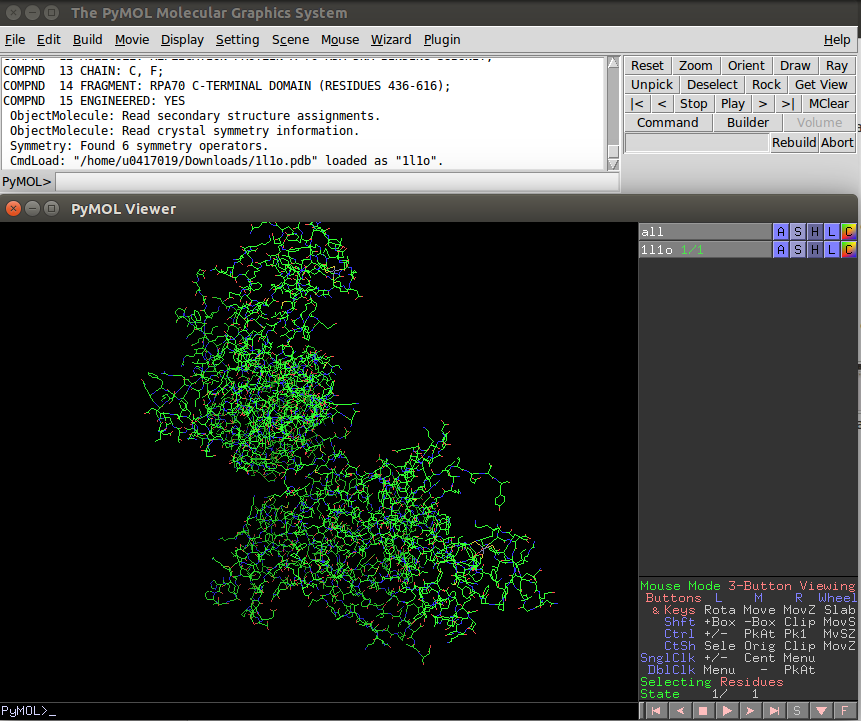This screenshot has height=721, width=861.
Task: Open the File menu
Action: (15, 40)
